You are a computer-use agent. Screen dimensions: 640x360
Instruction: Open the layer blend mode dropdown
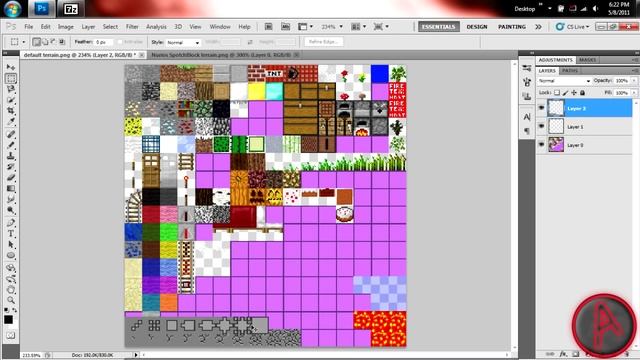click(x=564, y=81)
